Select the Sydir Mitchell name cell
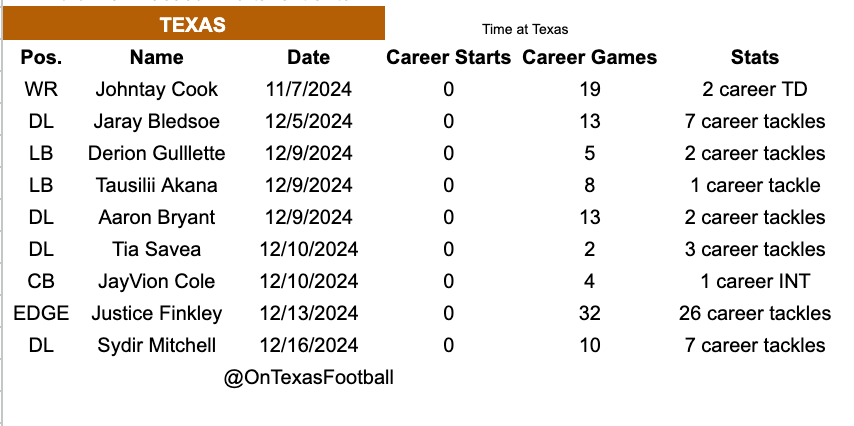This screenshot has width=854, height=426. click(x=157, y=345)
